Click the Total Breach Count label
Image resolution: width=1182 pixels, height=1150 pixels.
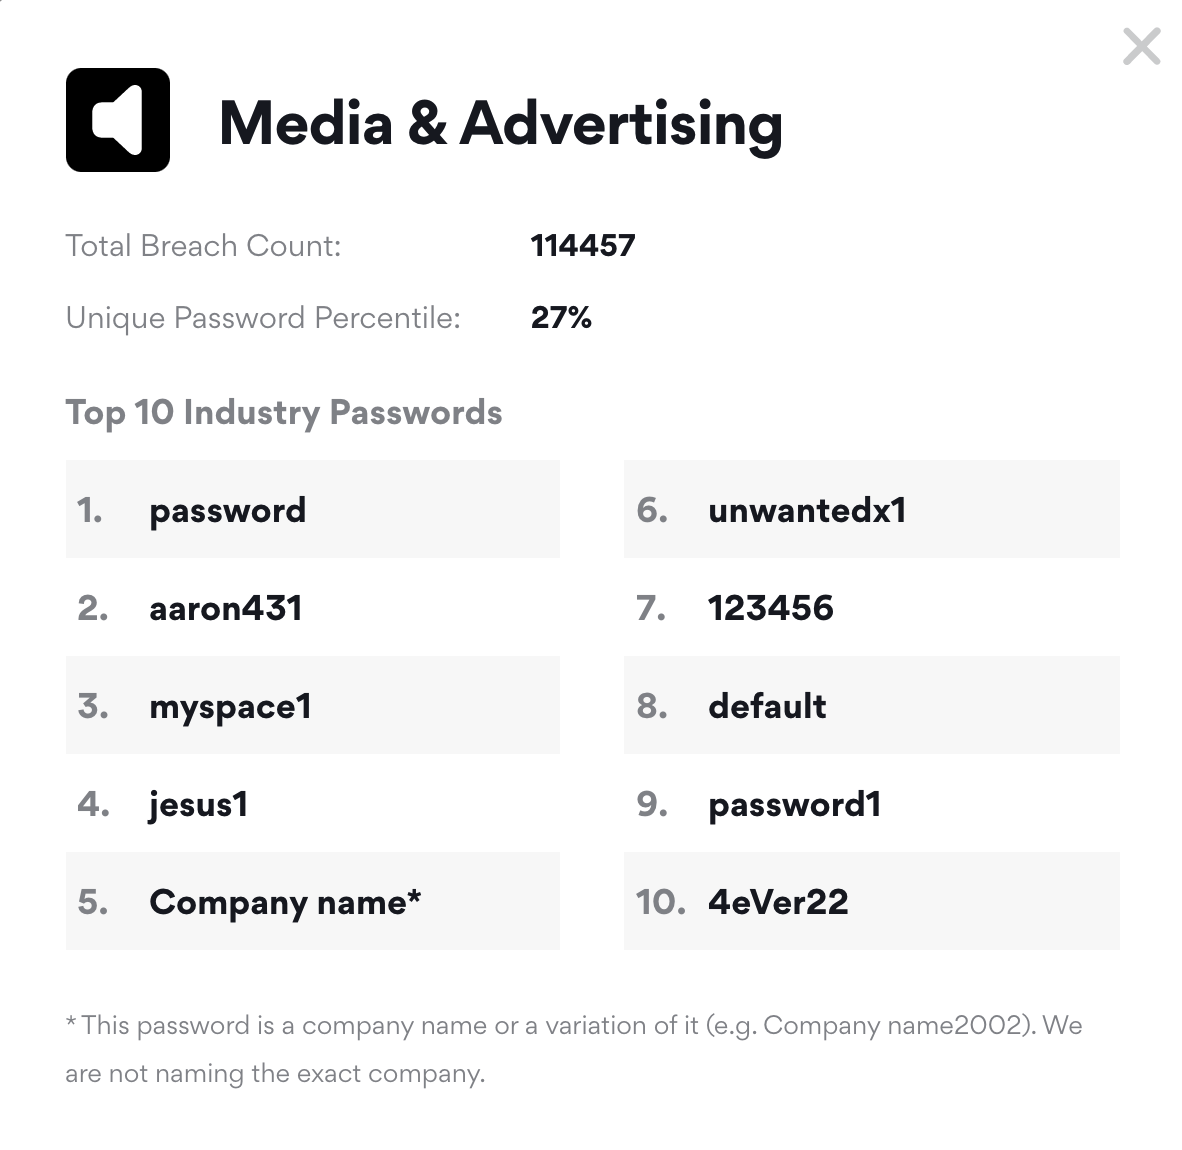(x=203, y=246)
